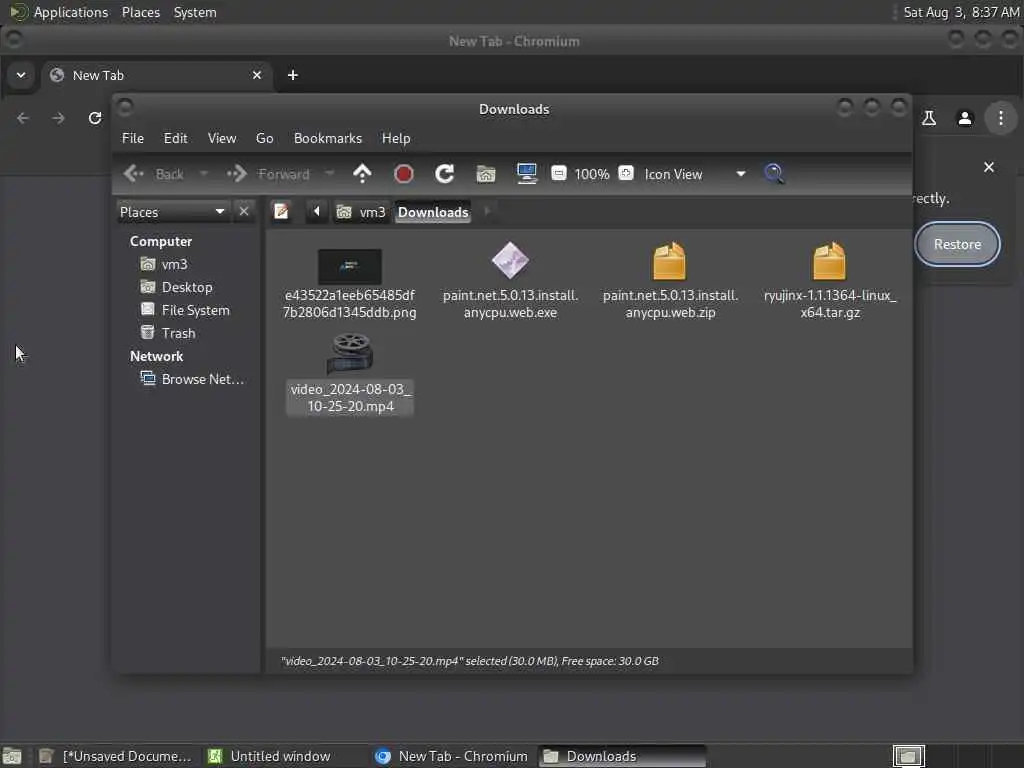
Task: Click the zoom out minus icon
Action: pyautogui.click(x=558, y=173)
